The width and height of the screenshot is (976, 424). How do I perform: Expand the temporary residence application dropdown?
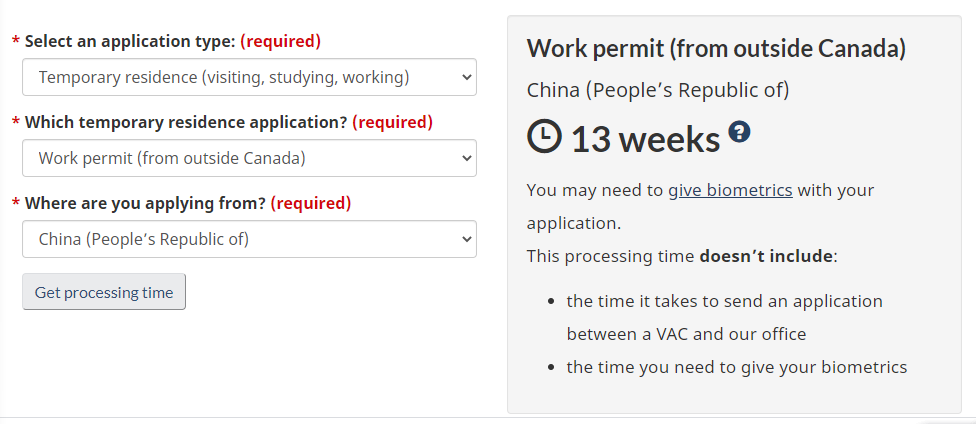point(249,158)
